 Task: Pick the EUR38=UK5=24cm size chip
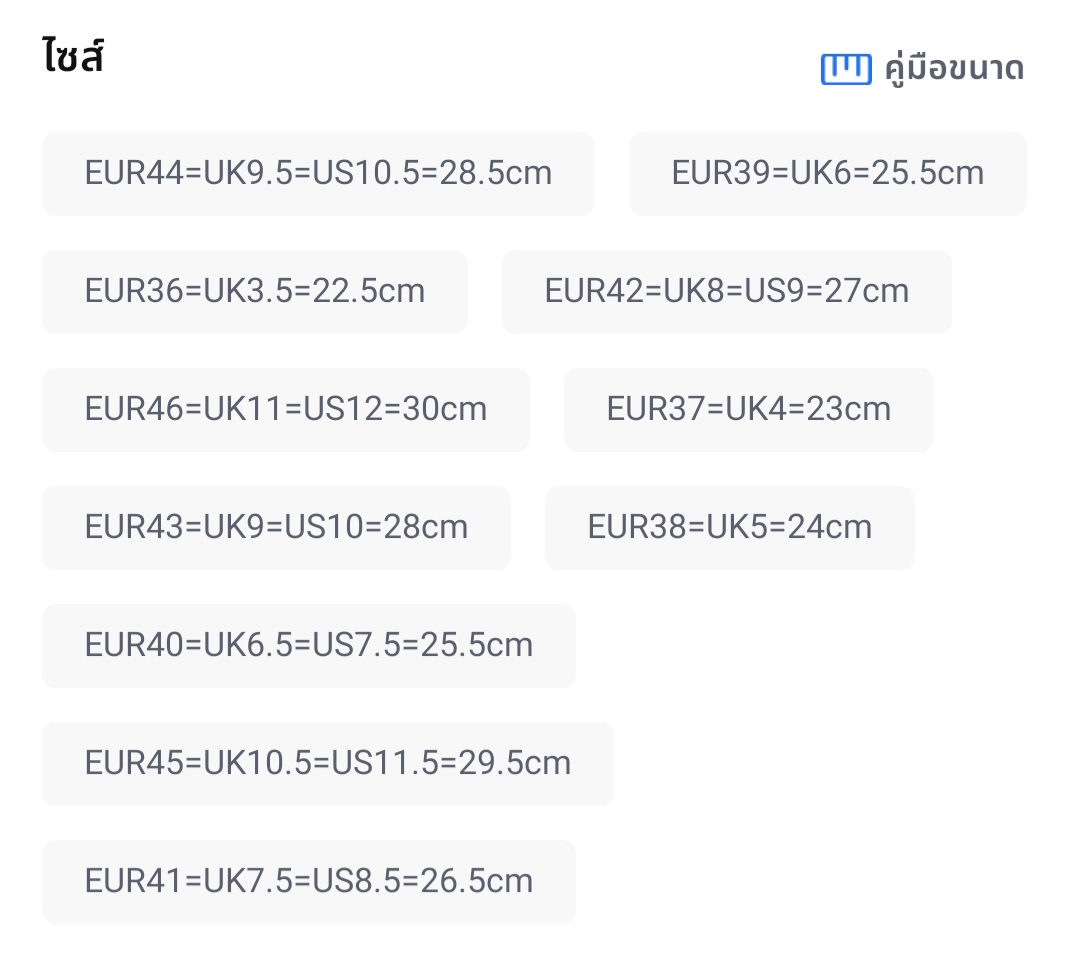click(729, 527)
